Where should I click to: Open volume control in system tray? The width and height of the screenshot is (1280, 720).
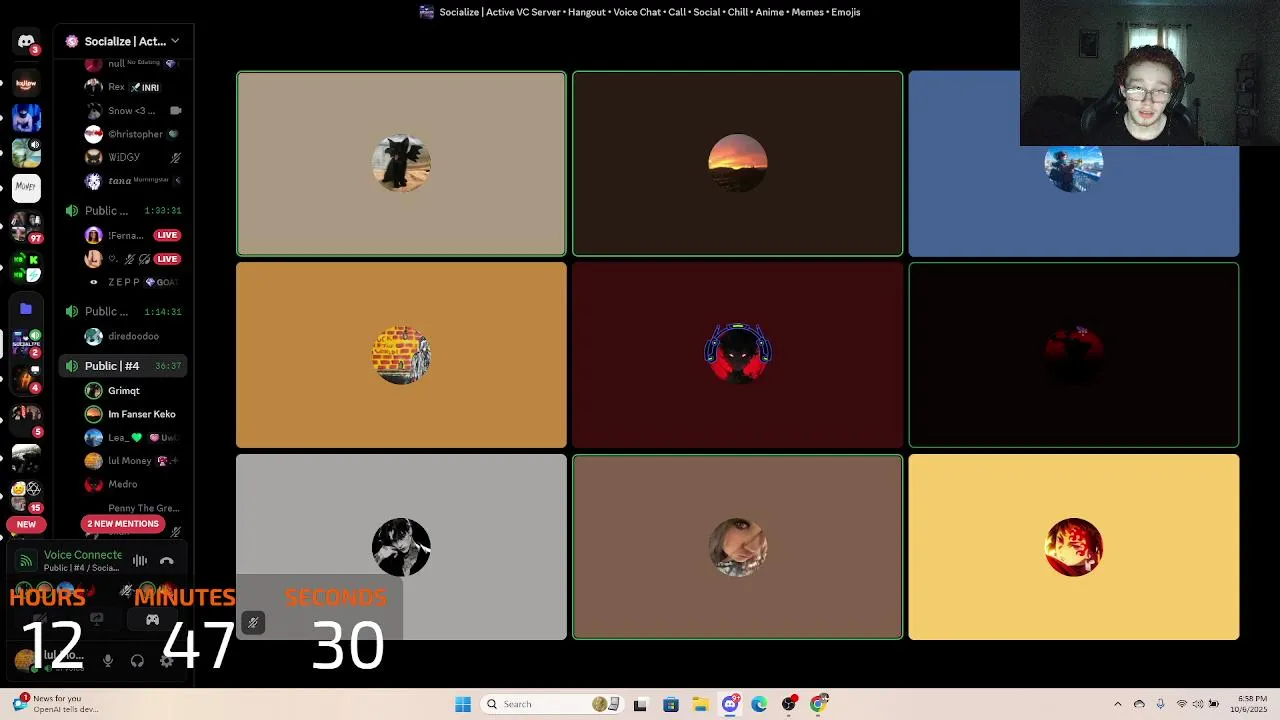click(x=1198, y=704)
